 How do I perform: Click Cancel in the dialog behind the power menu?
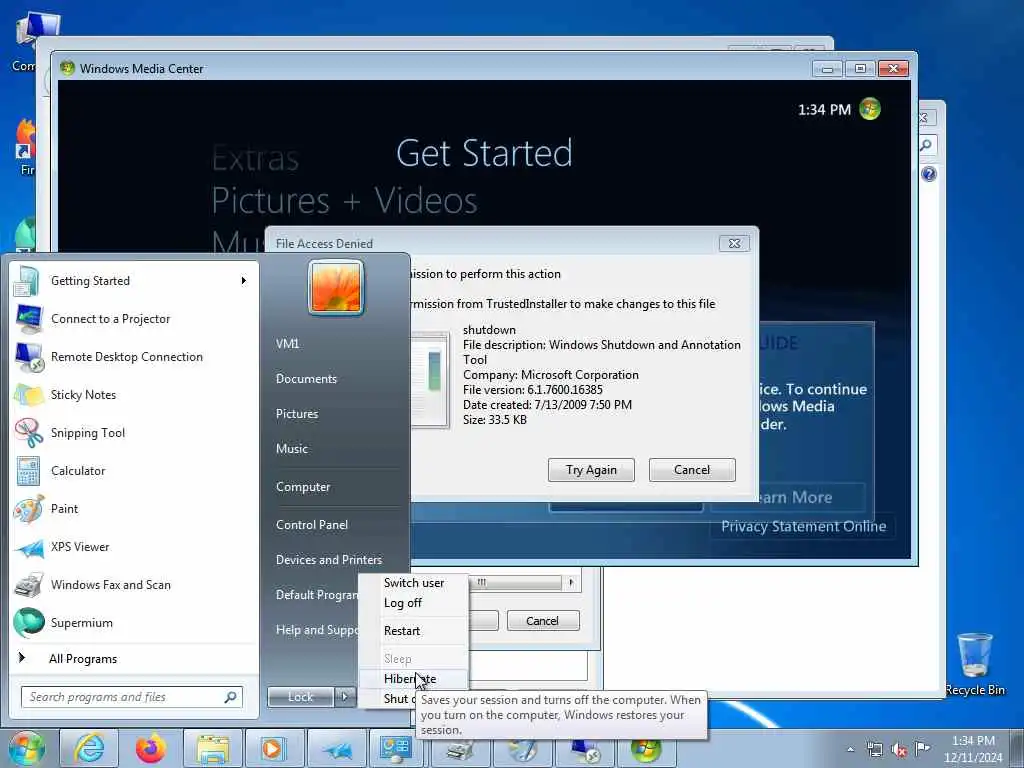coord(543,620)
